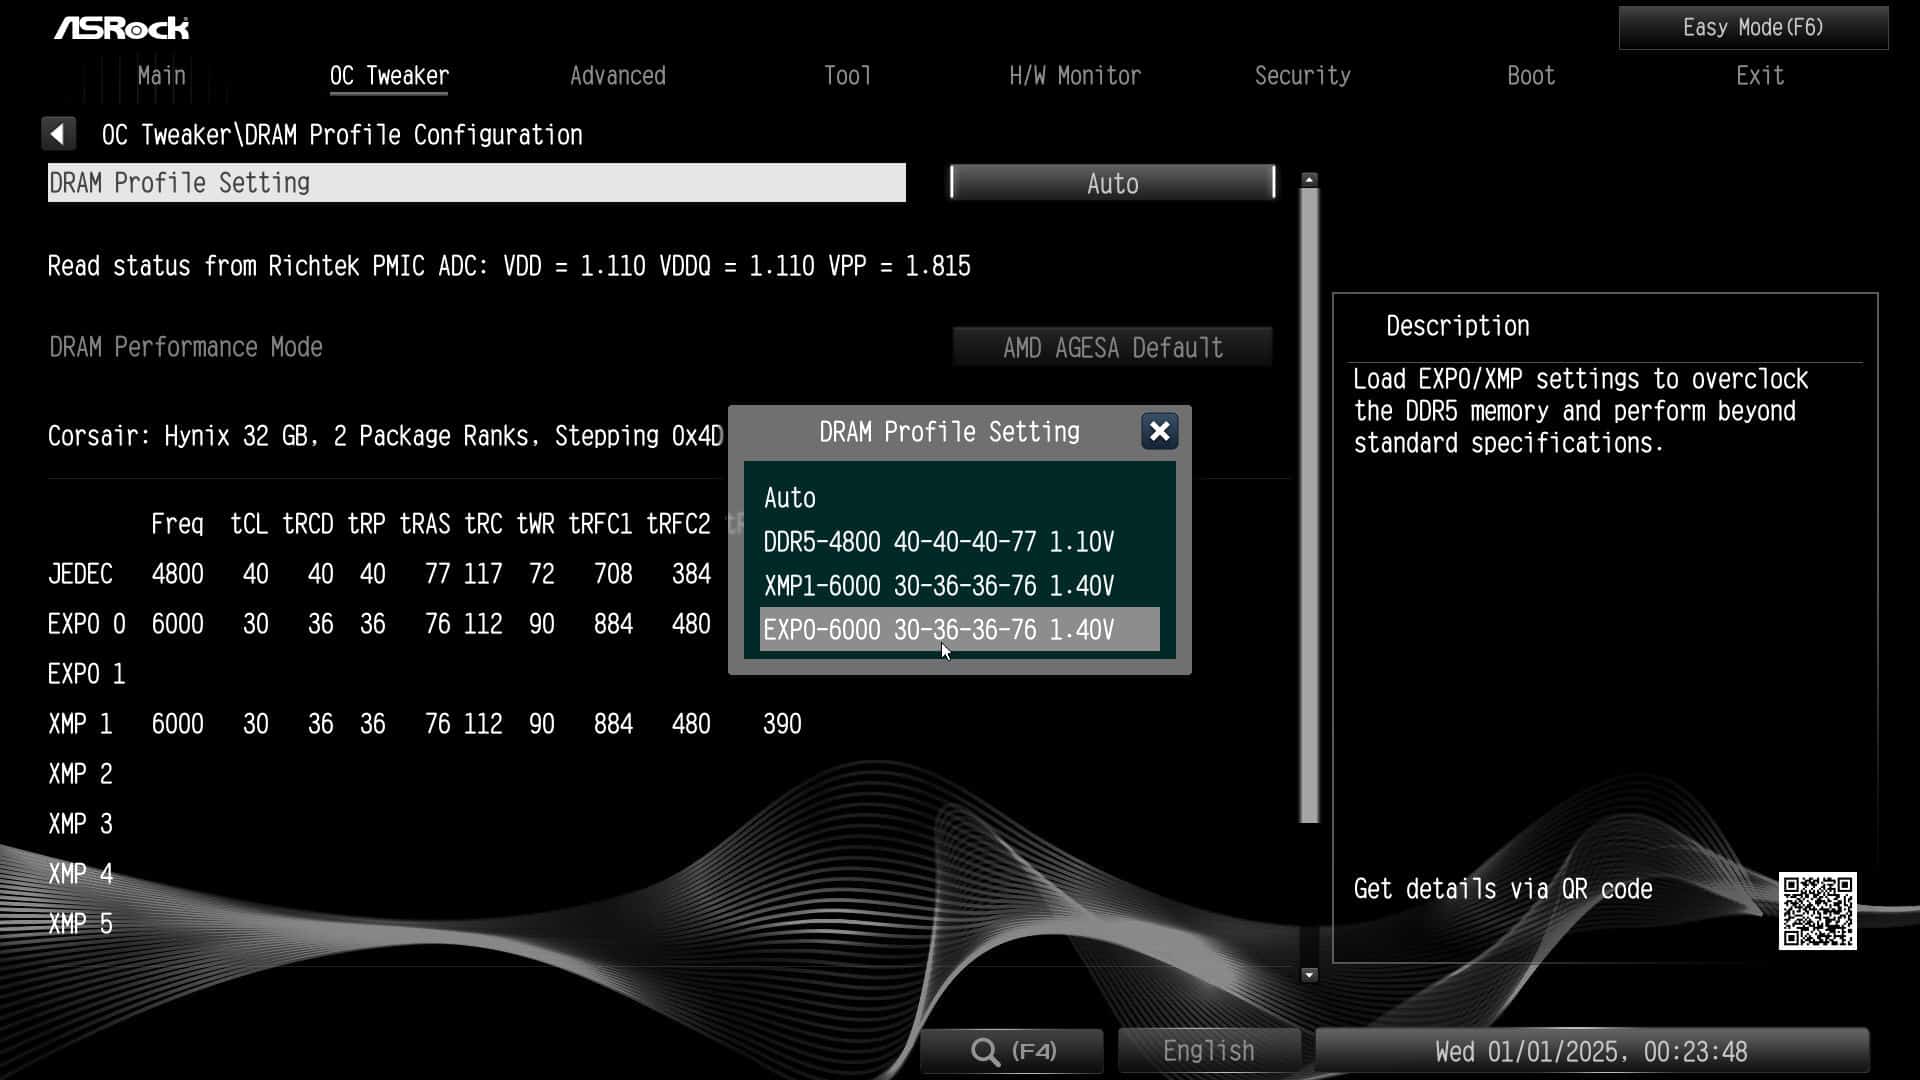The width and height of the screenshot is (1920, 1080).
Task: Click the vertical scrollbar thumb
Action: pyautogui.click(x=1309, y=506)
